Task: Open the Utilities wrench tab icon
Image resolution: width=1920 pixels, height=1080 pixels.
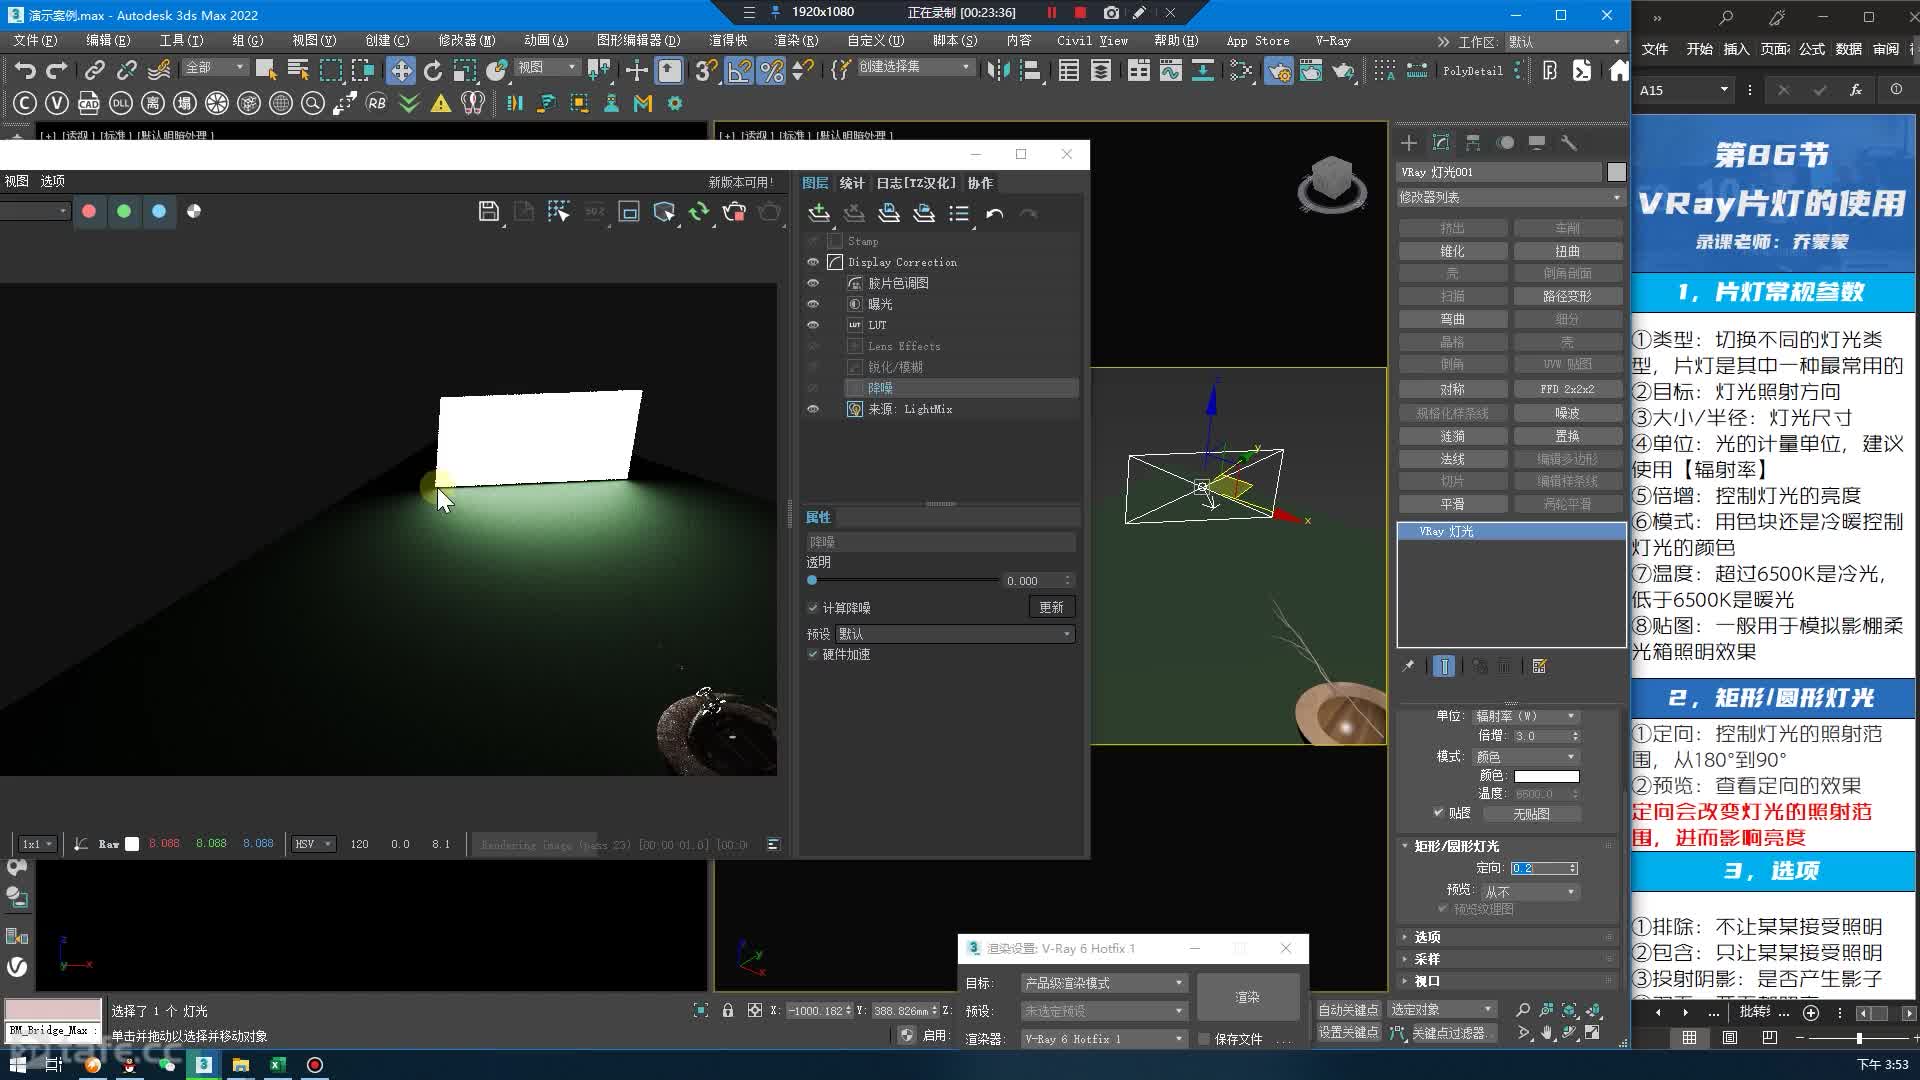Action: point(1569,142)
